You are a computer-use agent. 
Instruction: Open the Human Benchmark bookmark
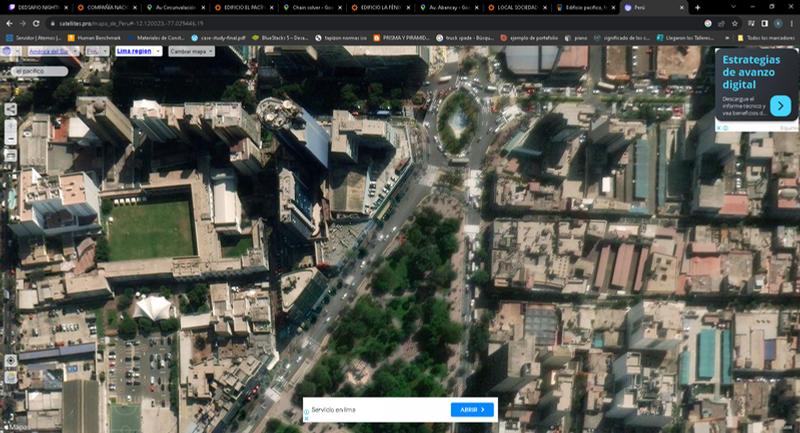pyautogui.click(x=94, y=38)
